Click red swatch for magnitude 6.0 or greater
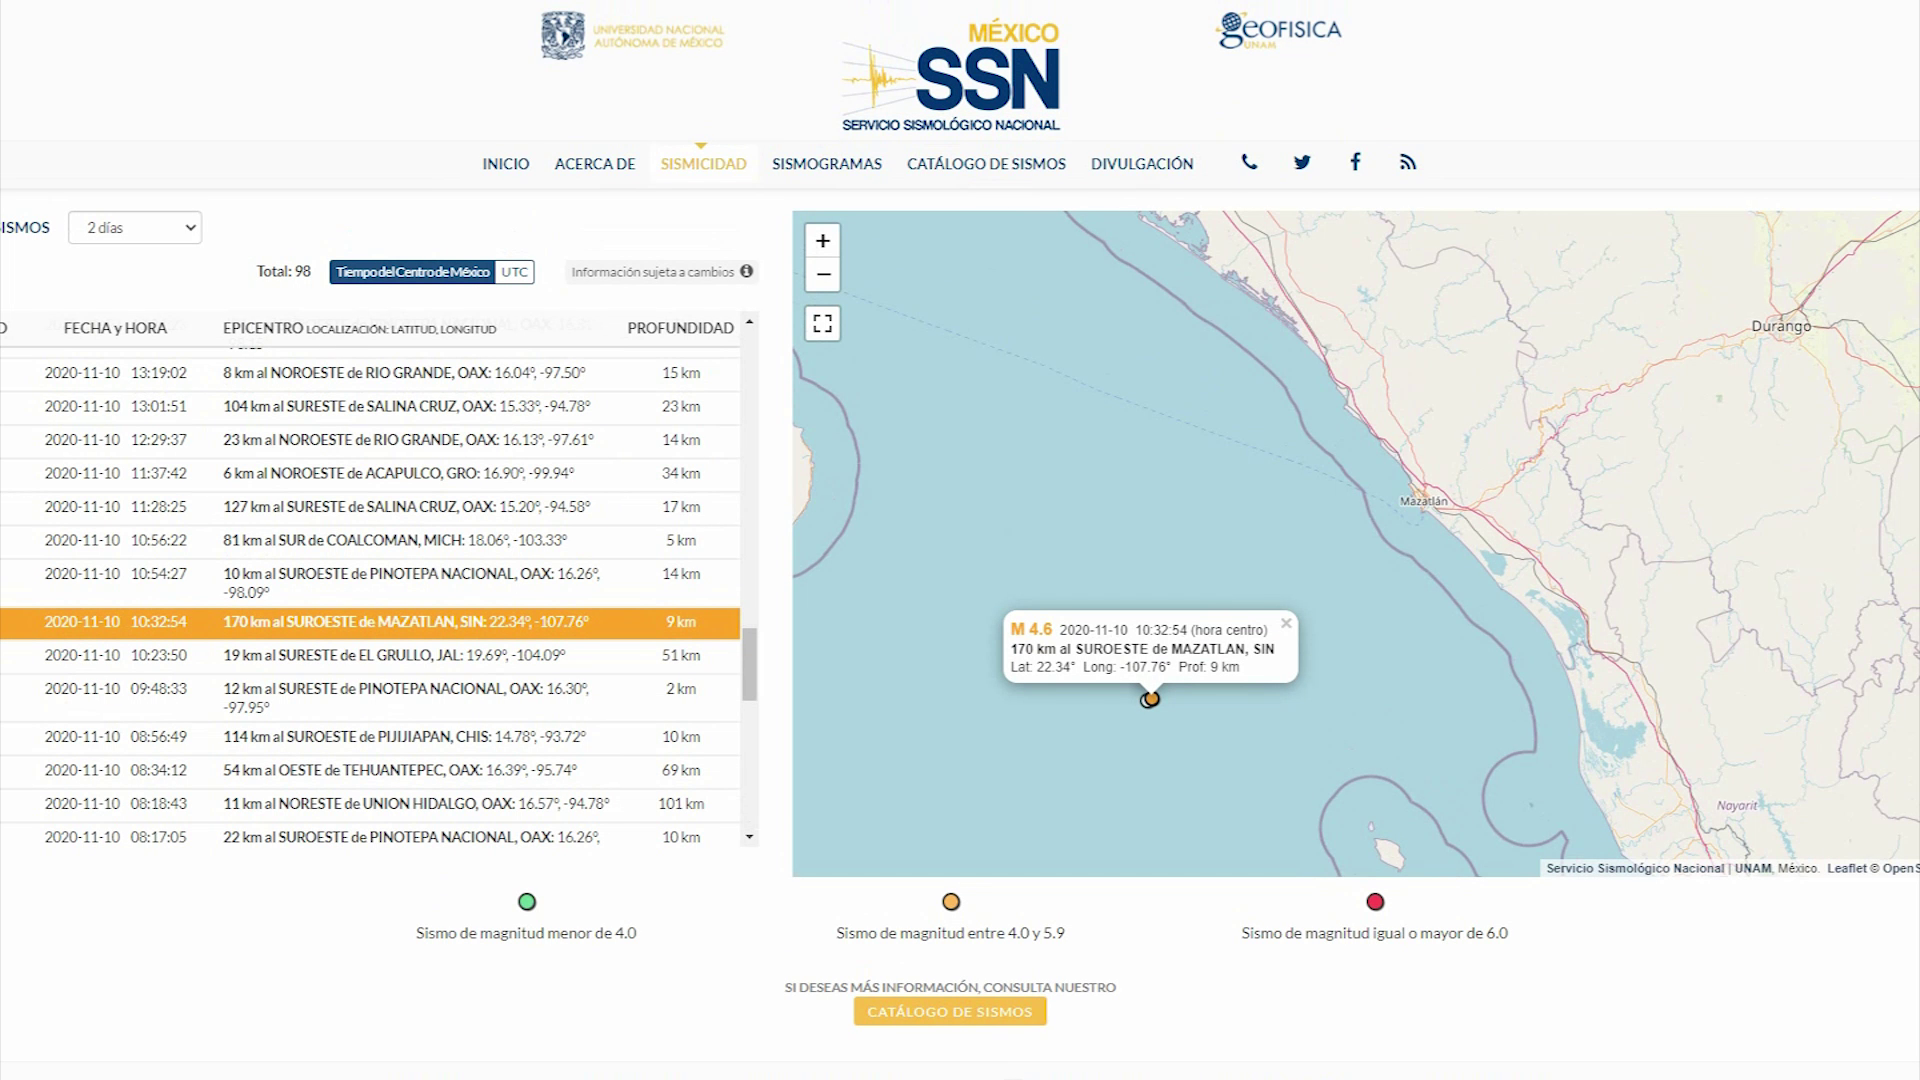 coord(1375,902)
